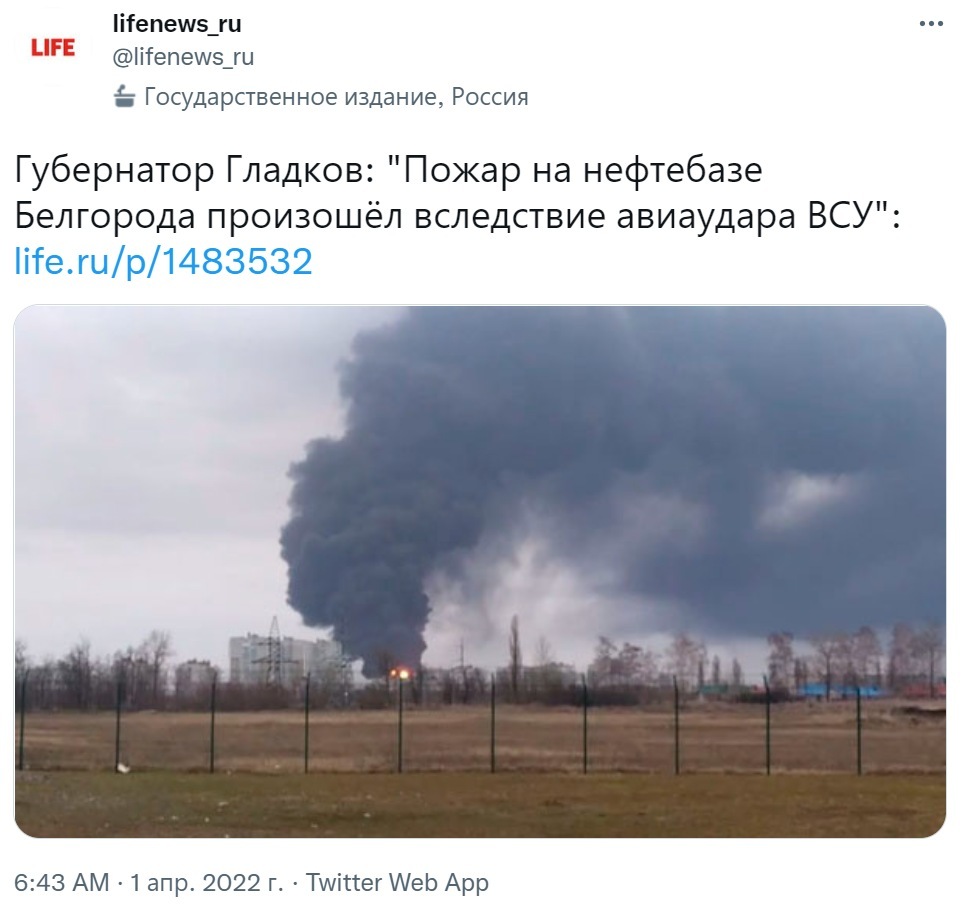
Task: Click the state-affiliated media podium icon
Action: [x=124, y=97]
